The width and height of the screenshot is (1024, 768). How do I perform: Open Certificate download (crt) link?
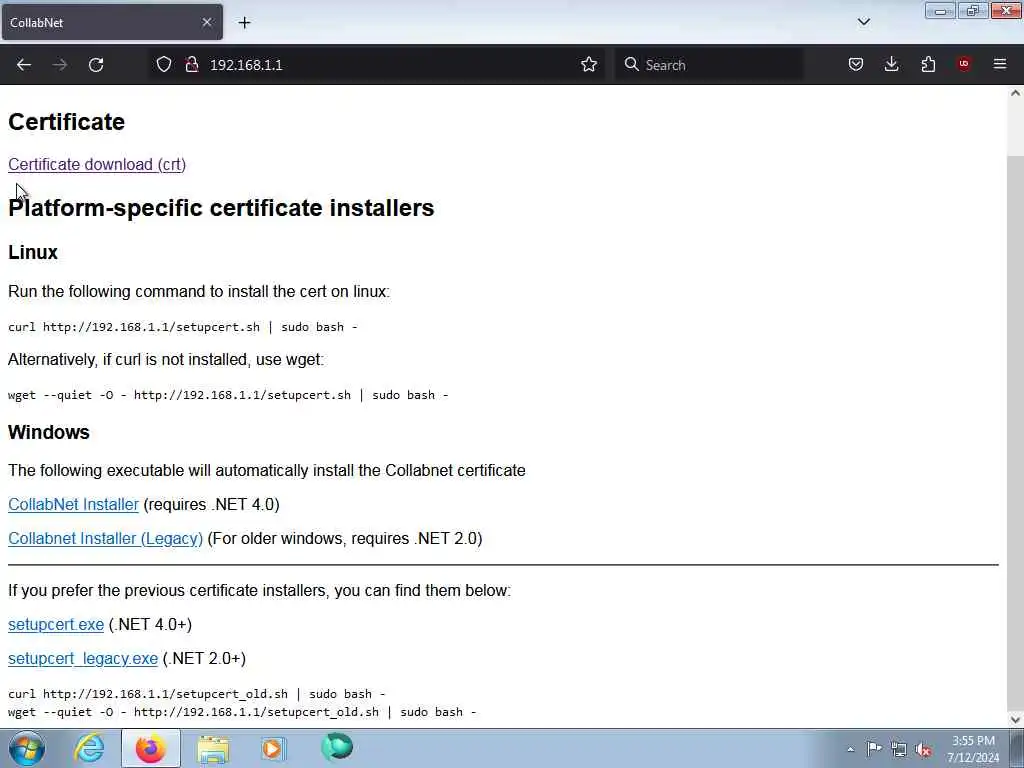click(97, 165)
